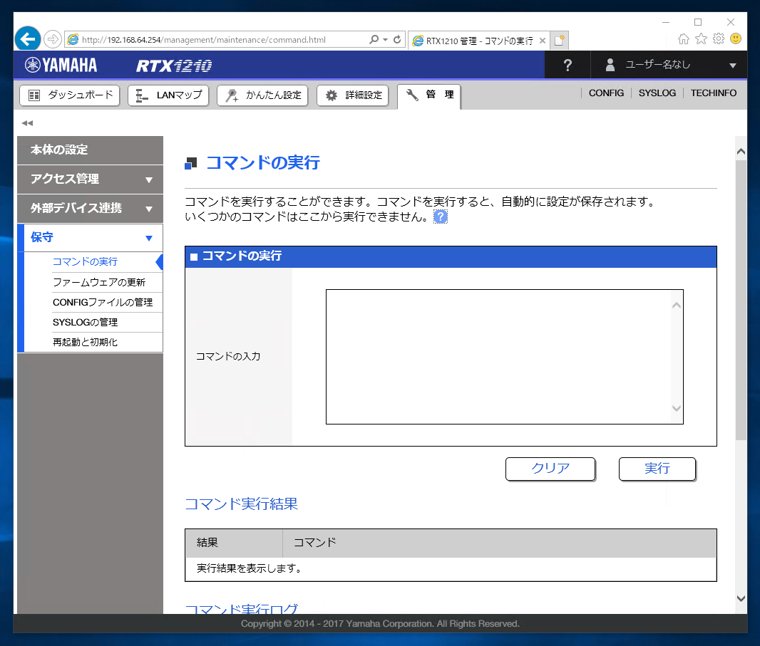Click into the command input text area
This screenshot has width=760, height=646.
[x=505, y=357]
